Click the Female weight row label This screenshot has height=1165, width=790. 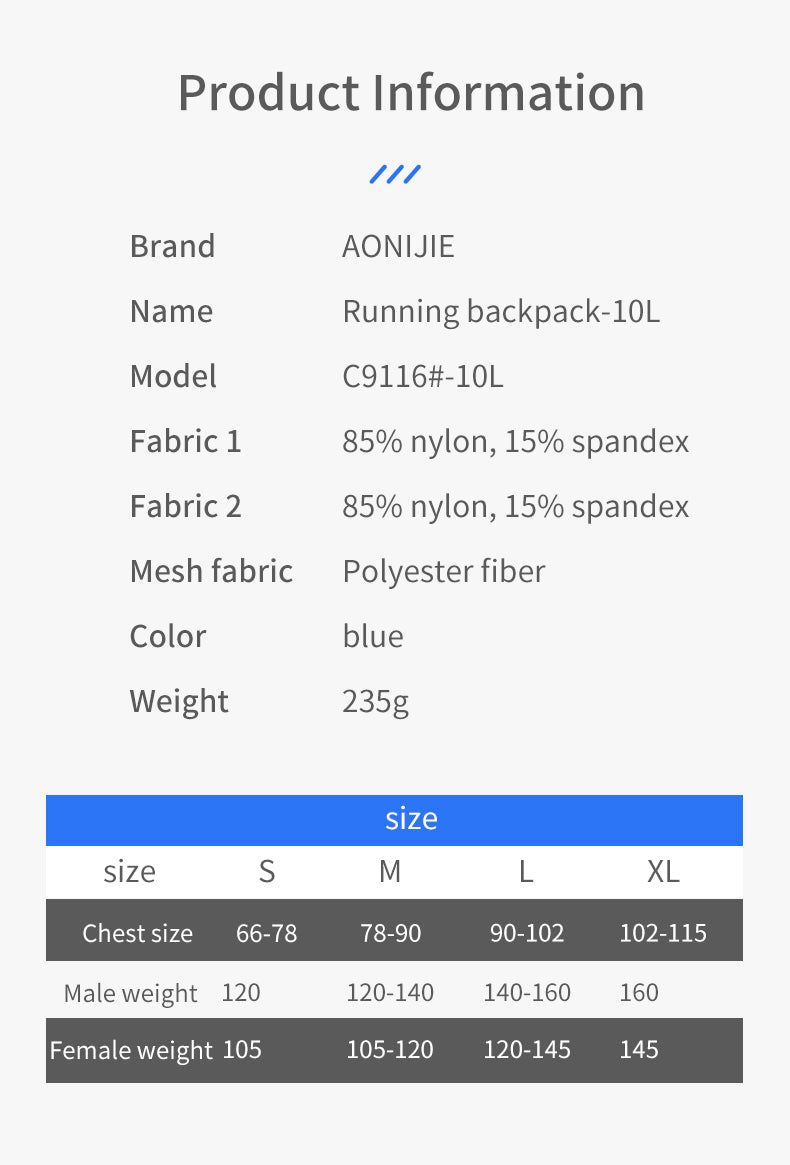[x=131, y=1050]
